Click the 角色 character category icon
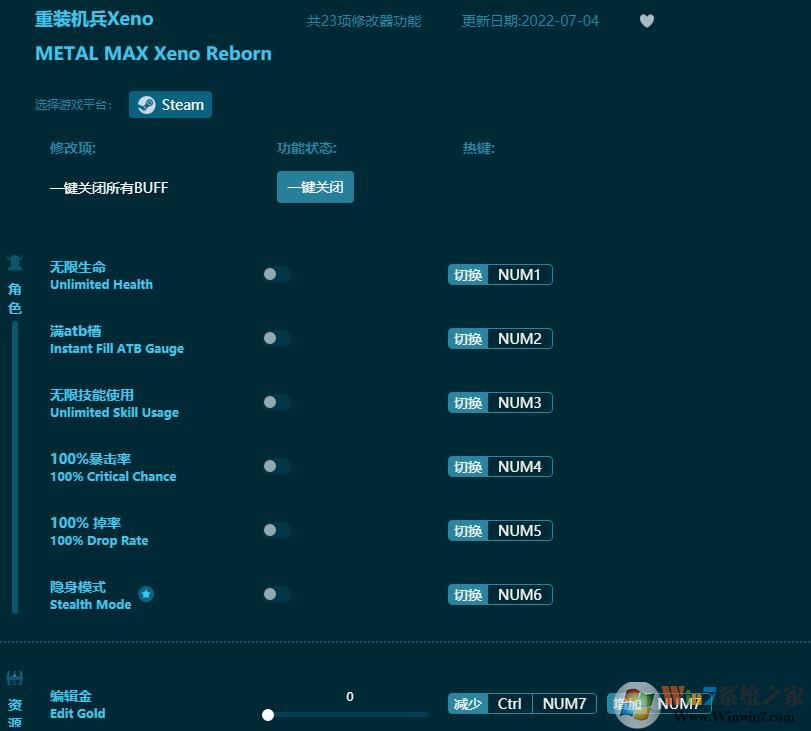This screenshot has height=731, width=811. (14, 263)
